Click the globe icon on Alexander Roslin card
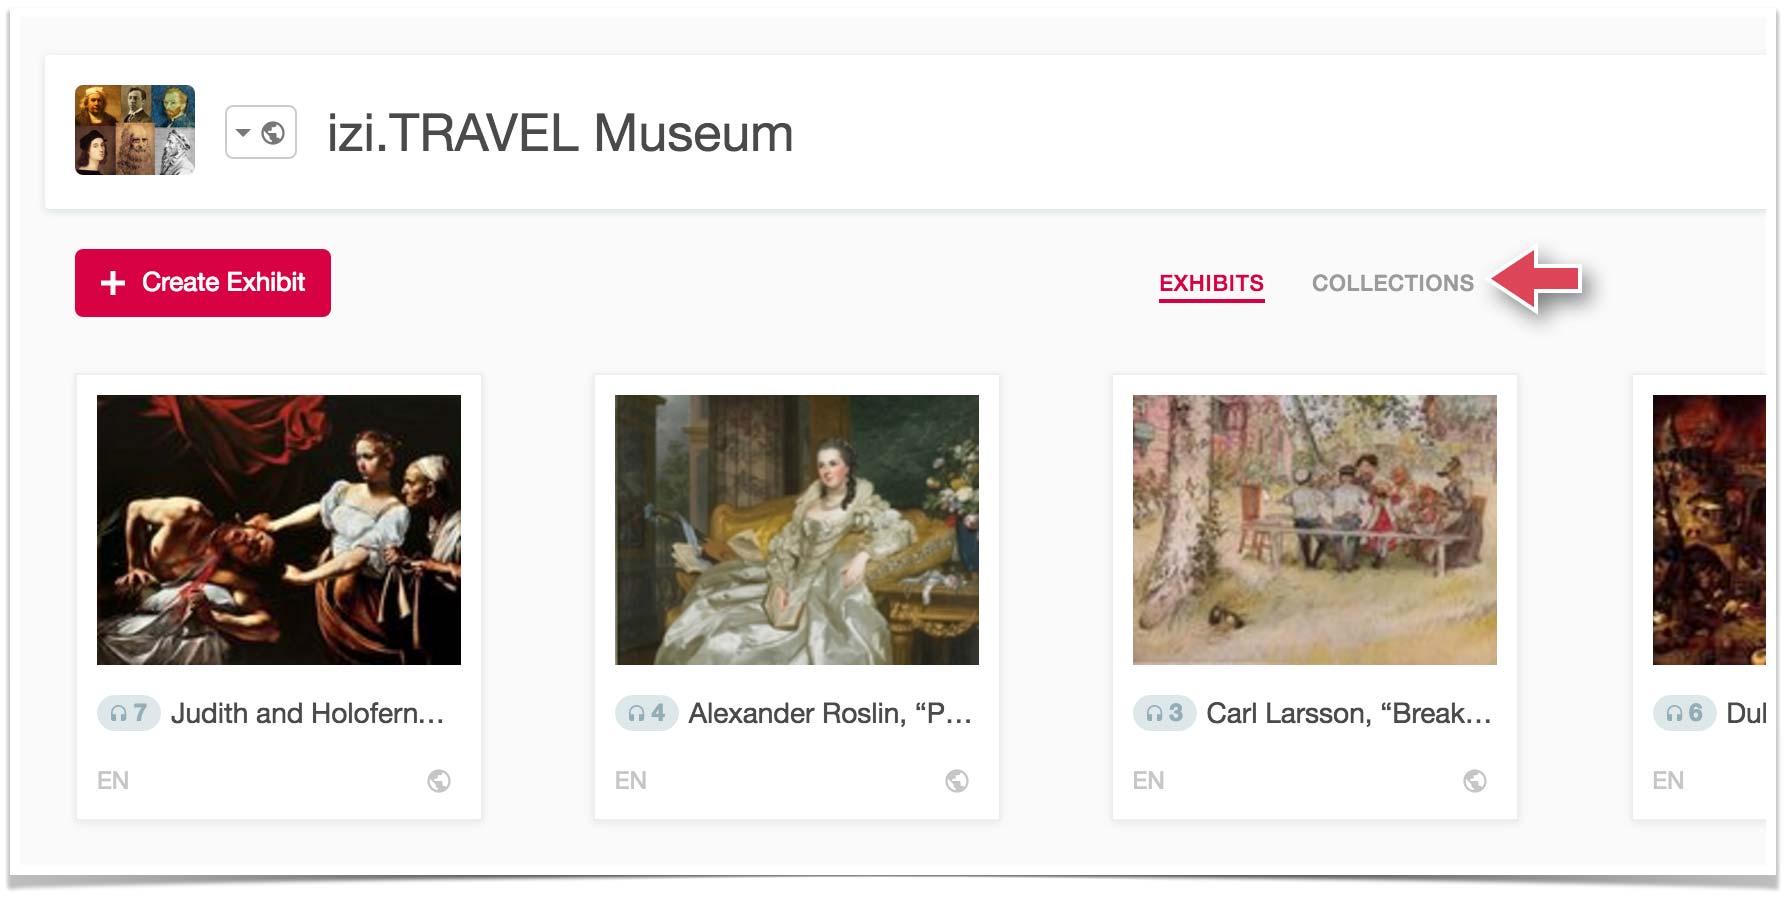The width and height of the screenshot is (1788, 898). (957, 781)
